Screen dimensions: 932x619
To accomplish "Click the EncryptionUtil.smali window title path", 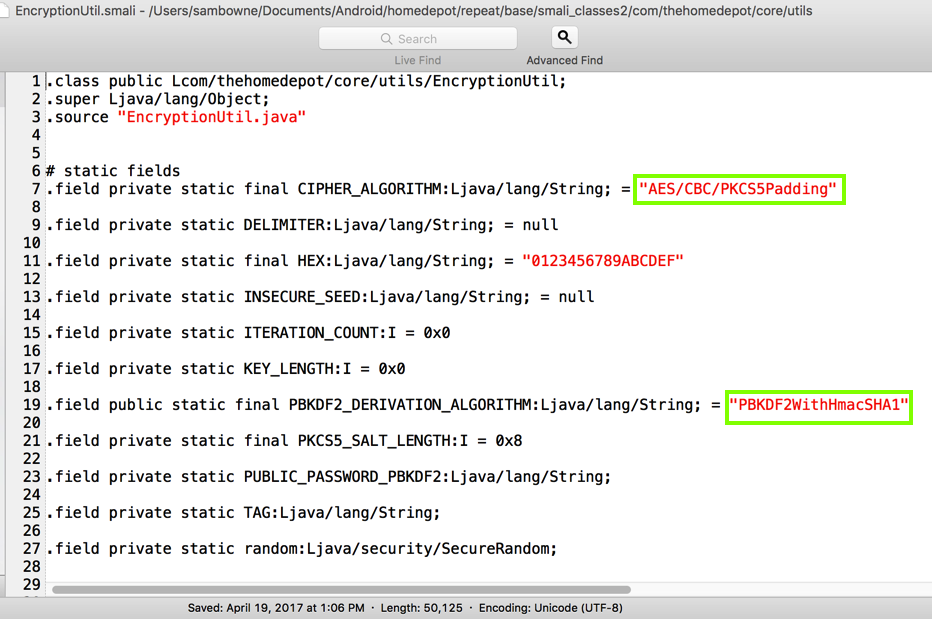I will (x=414, y=11).
